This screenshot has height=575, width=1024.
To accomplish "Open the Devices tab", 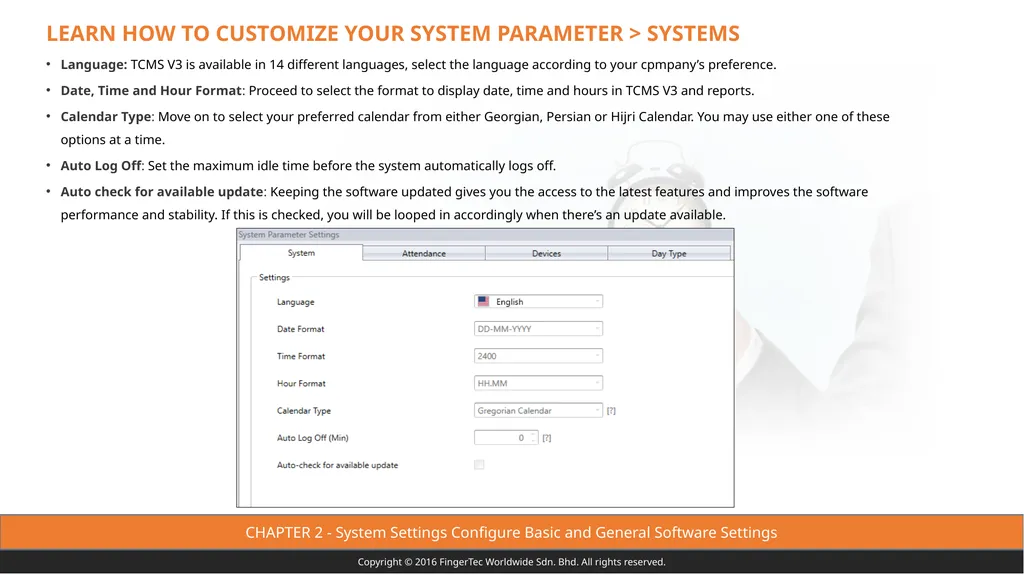I will pyautogui.click(x=546, y=254).
